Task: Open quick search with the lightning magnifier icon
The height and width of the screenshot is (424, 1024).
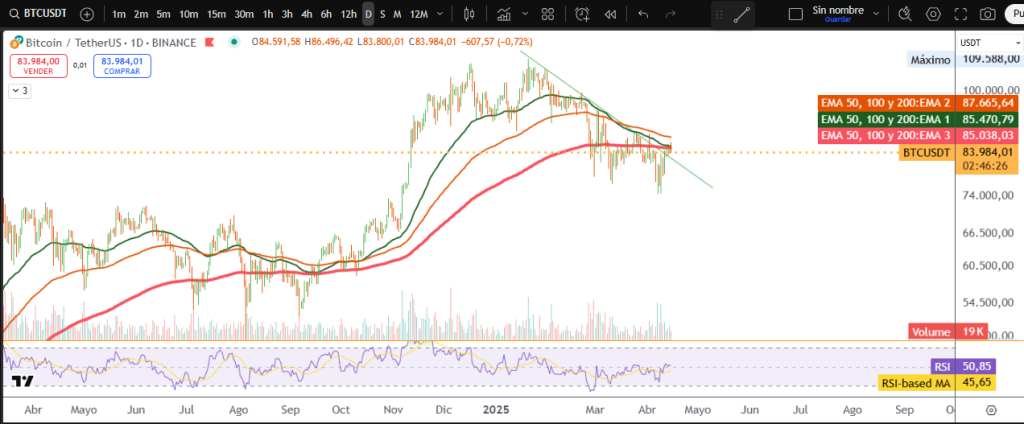Action: coord(904,14)
